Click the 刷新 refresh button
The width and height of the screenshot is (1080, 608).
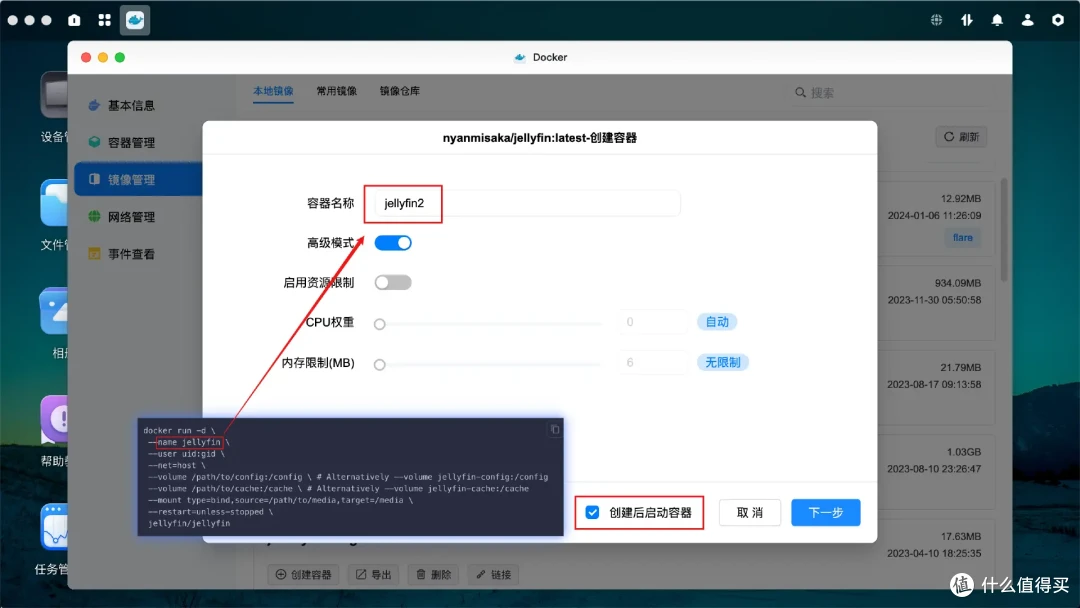tap(961, 137)
